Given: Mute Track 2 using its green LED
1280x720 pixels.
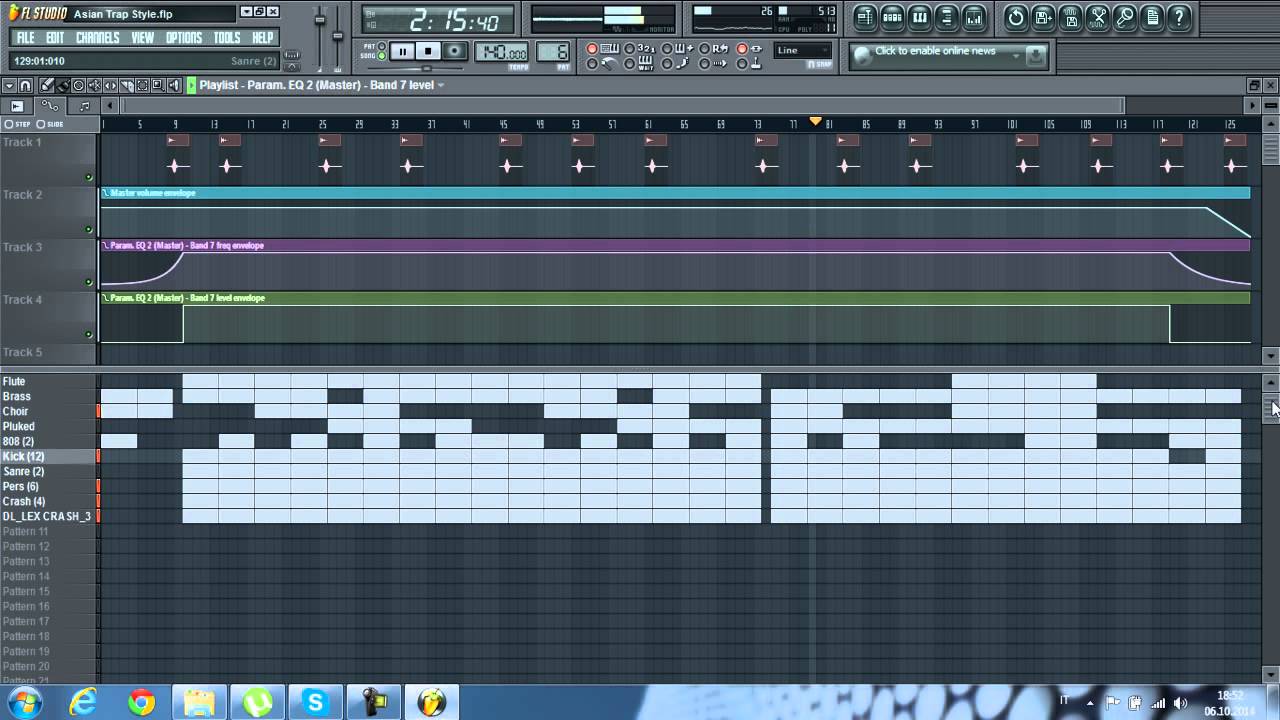Looking at the screenshot, I should click(x=89, y=230).
